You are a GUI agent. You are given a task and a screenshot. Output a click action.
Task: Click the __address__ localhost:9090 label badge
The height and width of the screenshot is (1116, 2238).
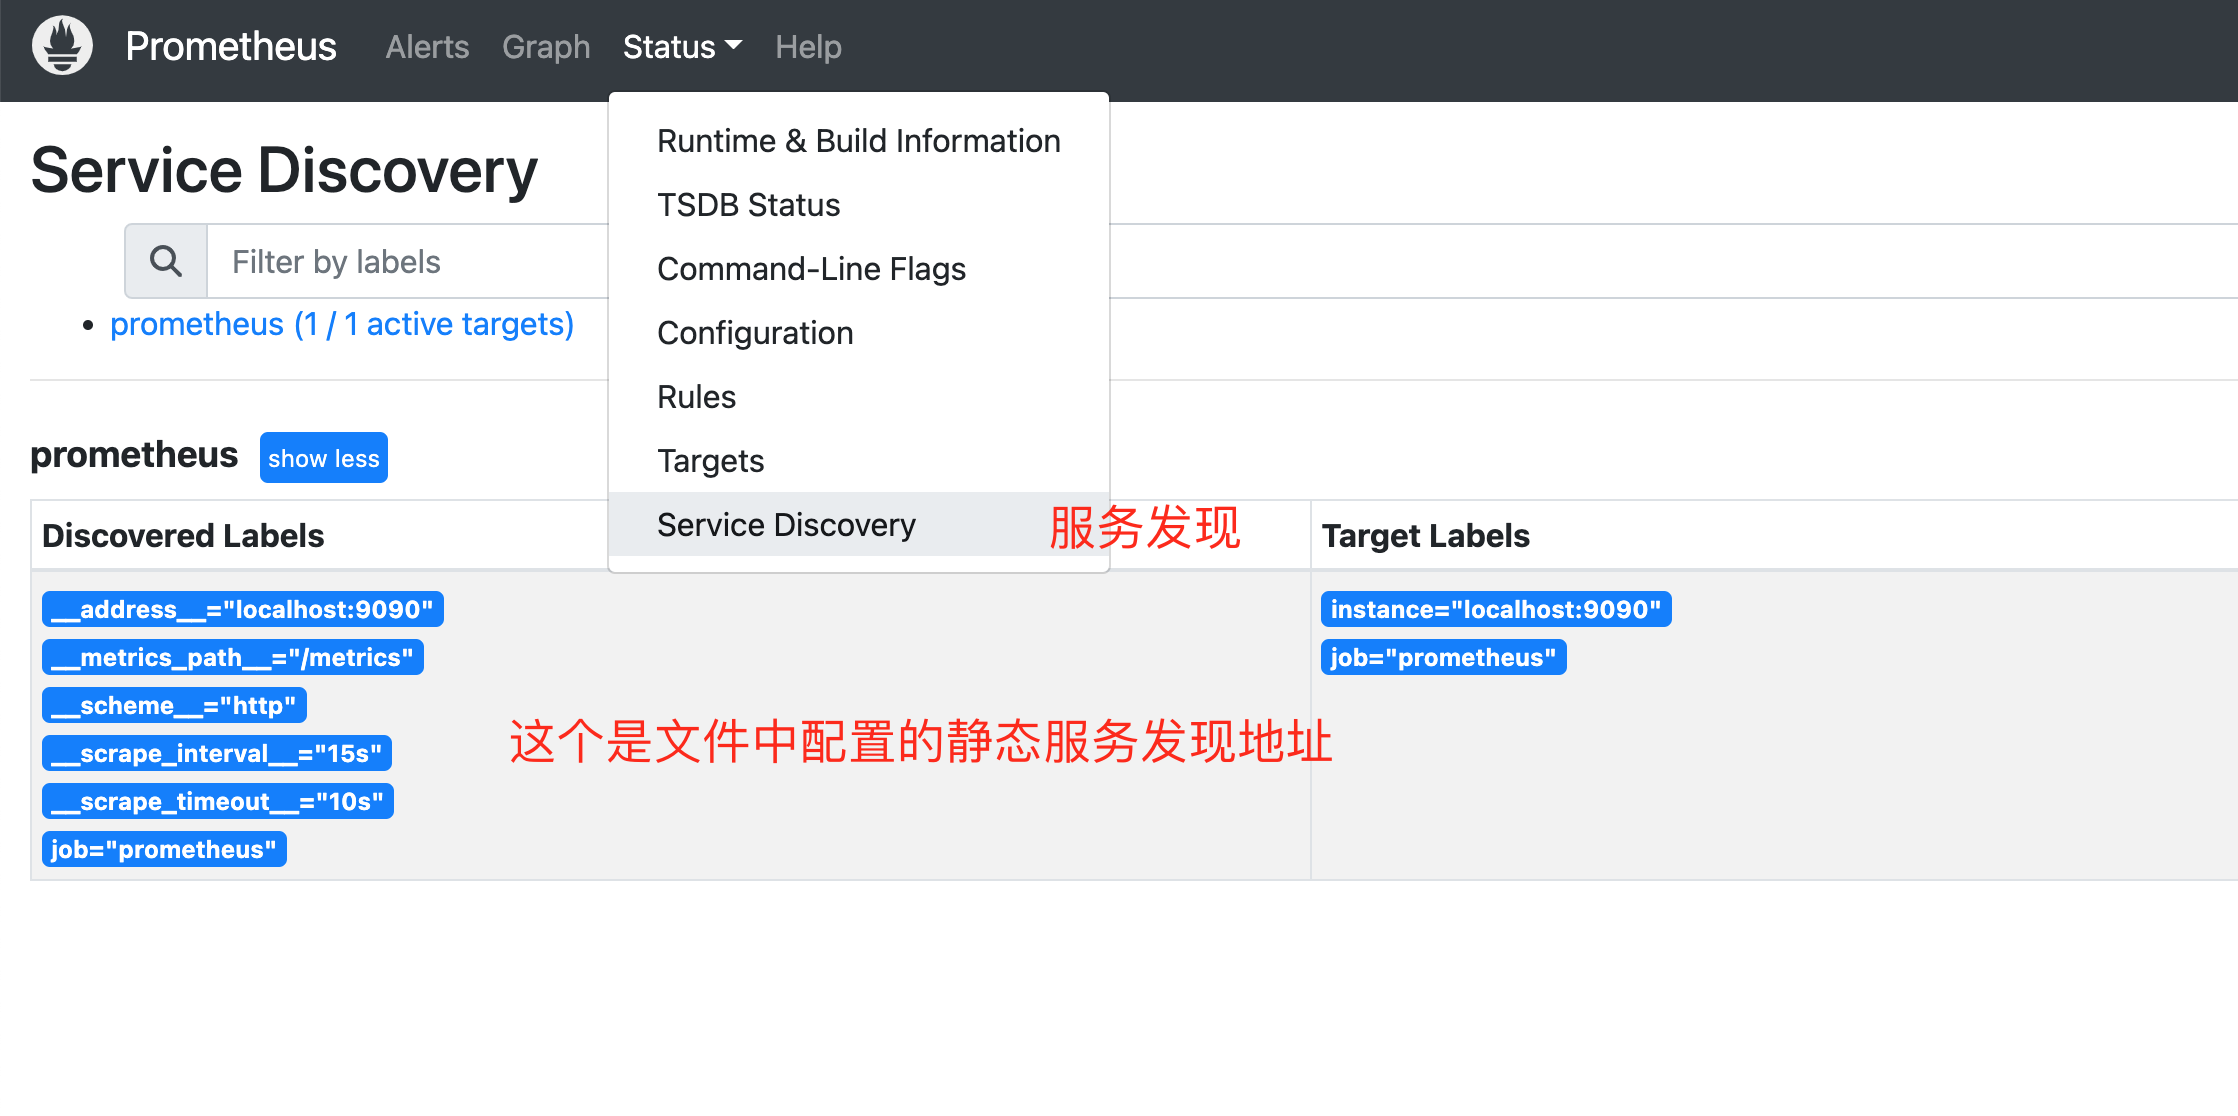click(243, 609)
